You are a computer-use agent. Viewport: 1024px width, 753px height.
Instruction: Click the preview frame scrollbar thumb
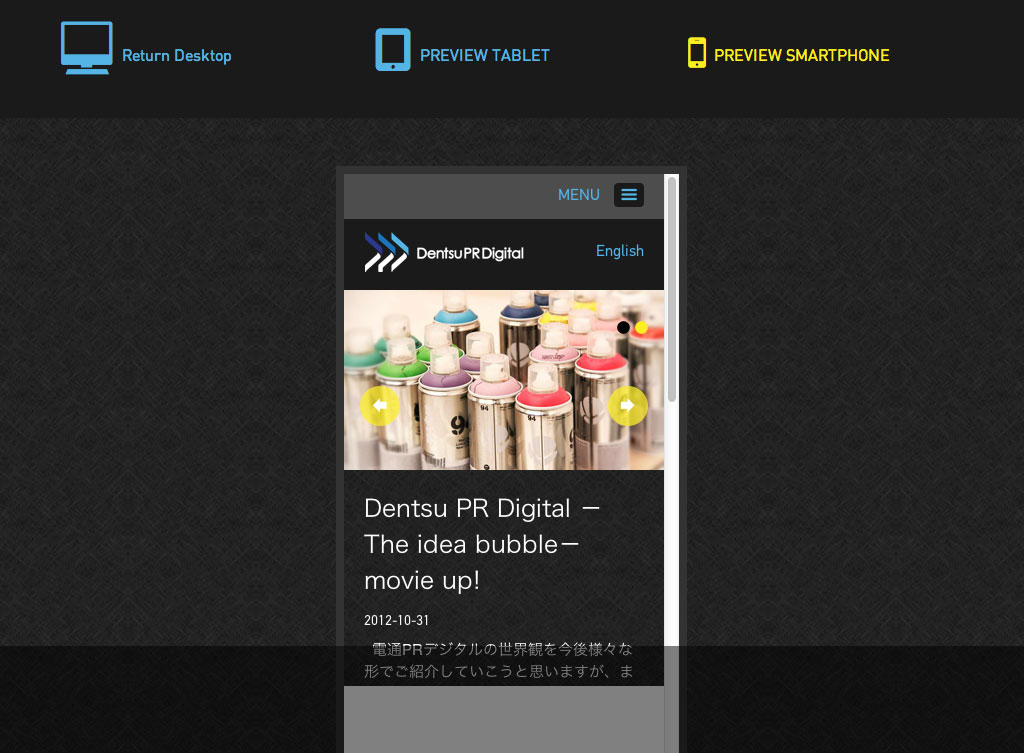671,289
